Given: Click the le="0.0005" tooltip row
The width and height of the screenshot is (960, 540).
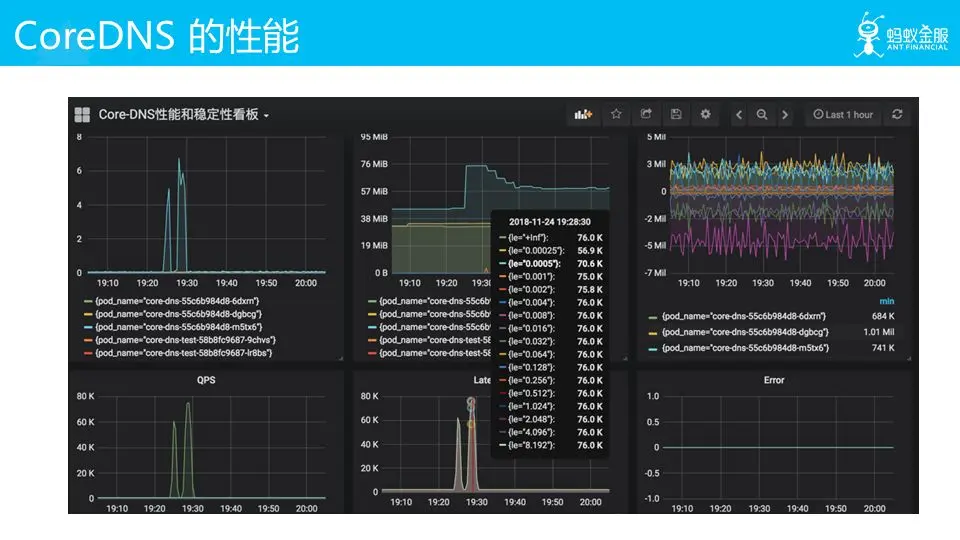Looking at the screenshot, I should point(550,264).
